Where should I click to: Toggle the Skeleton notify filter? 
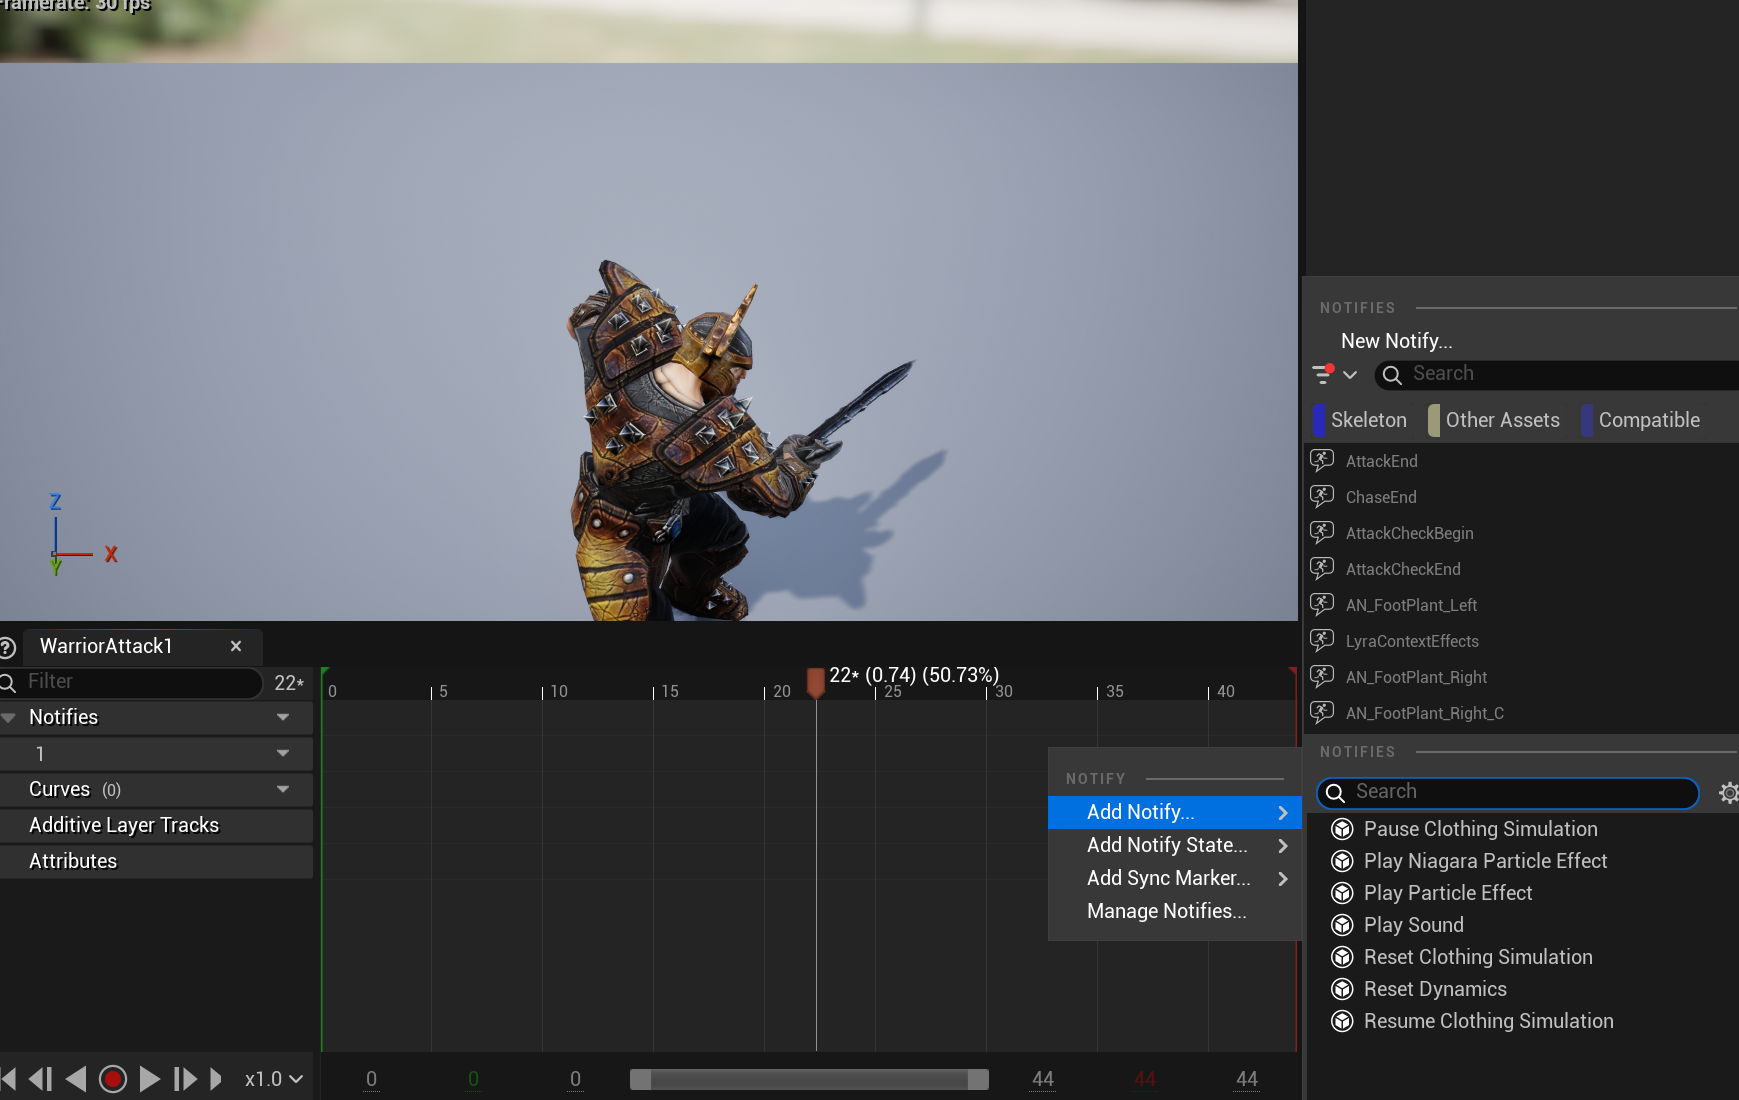pos(1360,420)
